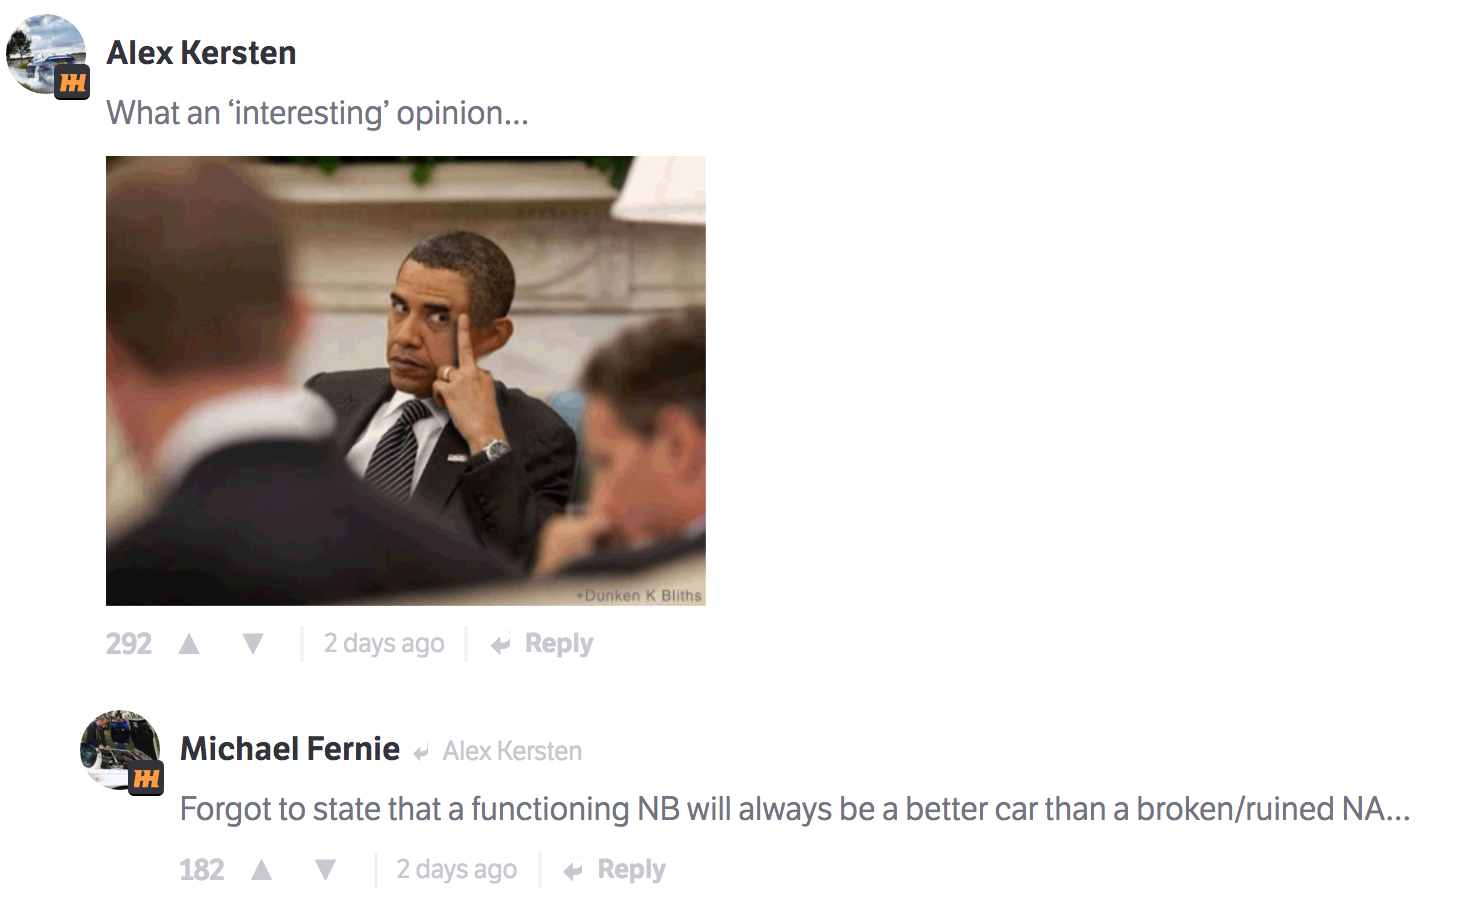Click the Michael Fernie author name
The width and height of the screenshot is (1482, 908).
(x=290, y=749)
